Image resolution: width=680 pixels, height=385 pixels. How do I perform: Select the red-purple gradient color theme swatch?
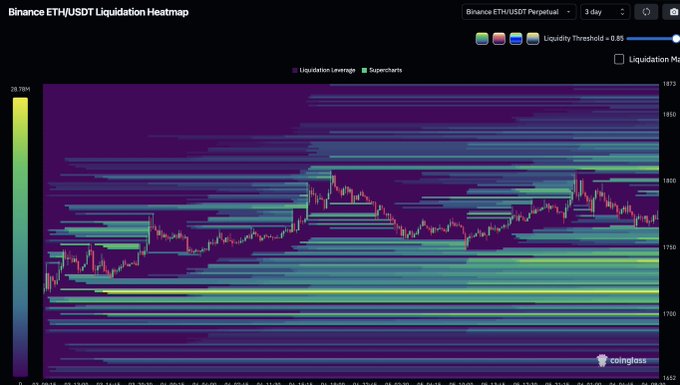coord(499,39)
